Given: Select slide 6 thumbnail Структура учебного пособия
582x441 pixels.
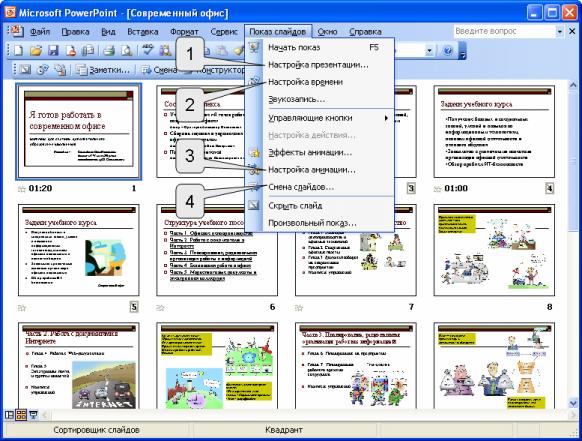Looking at the screenshot, I should 217,250.
